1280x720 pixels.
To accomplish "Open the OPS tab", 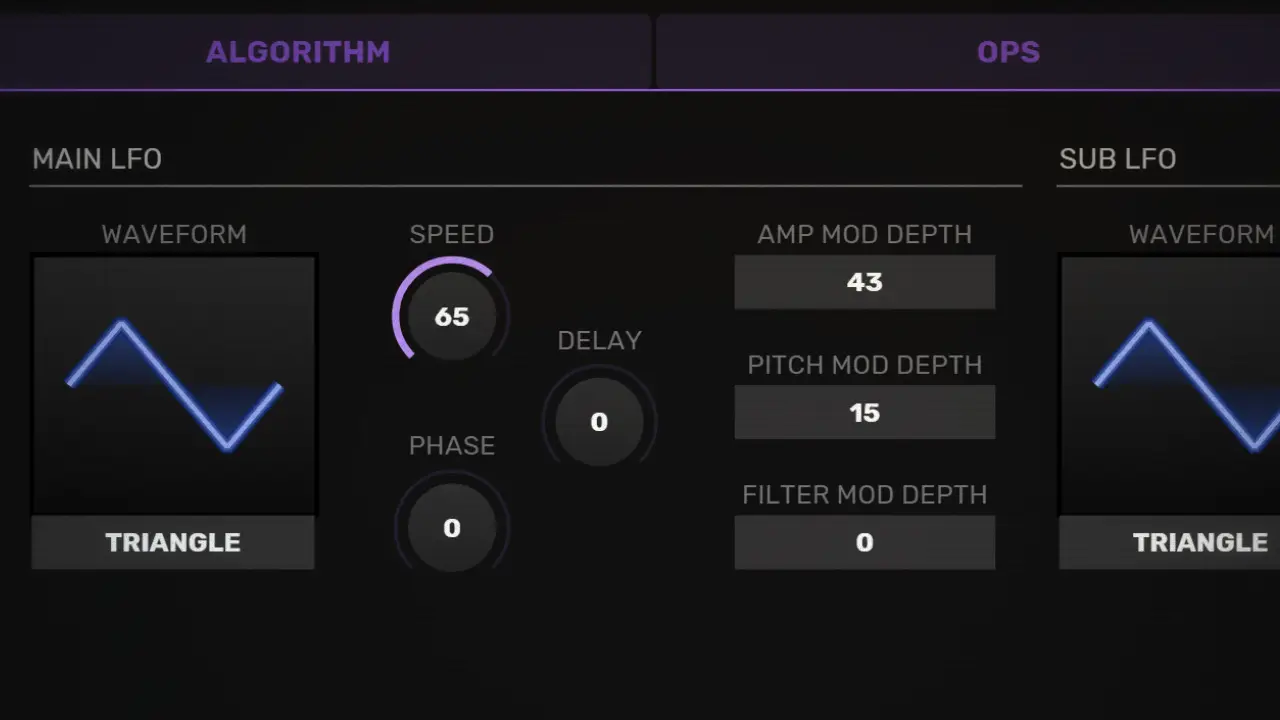I will (x=1008, y=52).
